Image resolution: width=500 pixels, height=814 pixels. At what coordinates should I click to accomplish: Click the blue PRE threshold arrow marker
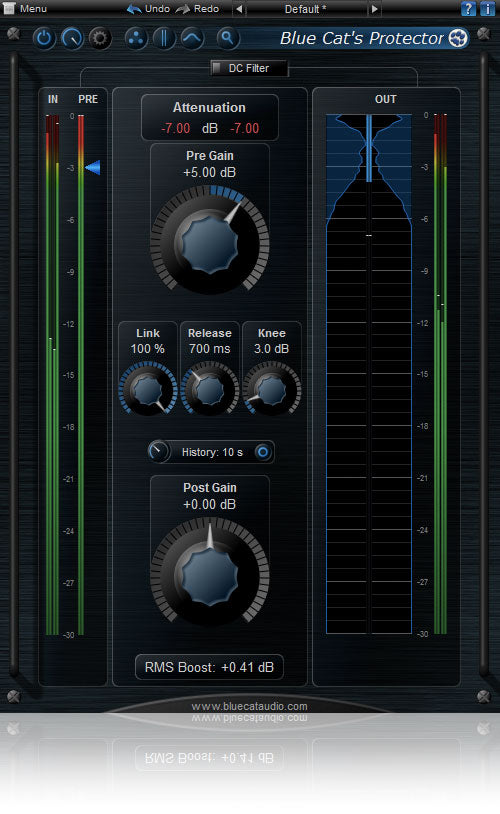click(x=93, y=167)
